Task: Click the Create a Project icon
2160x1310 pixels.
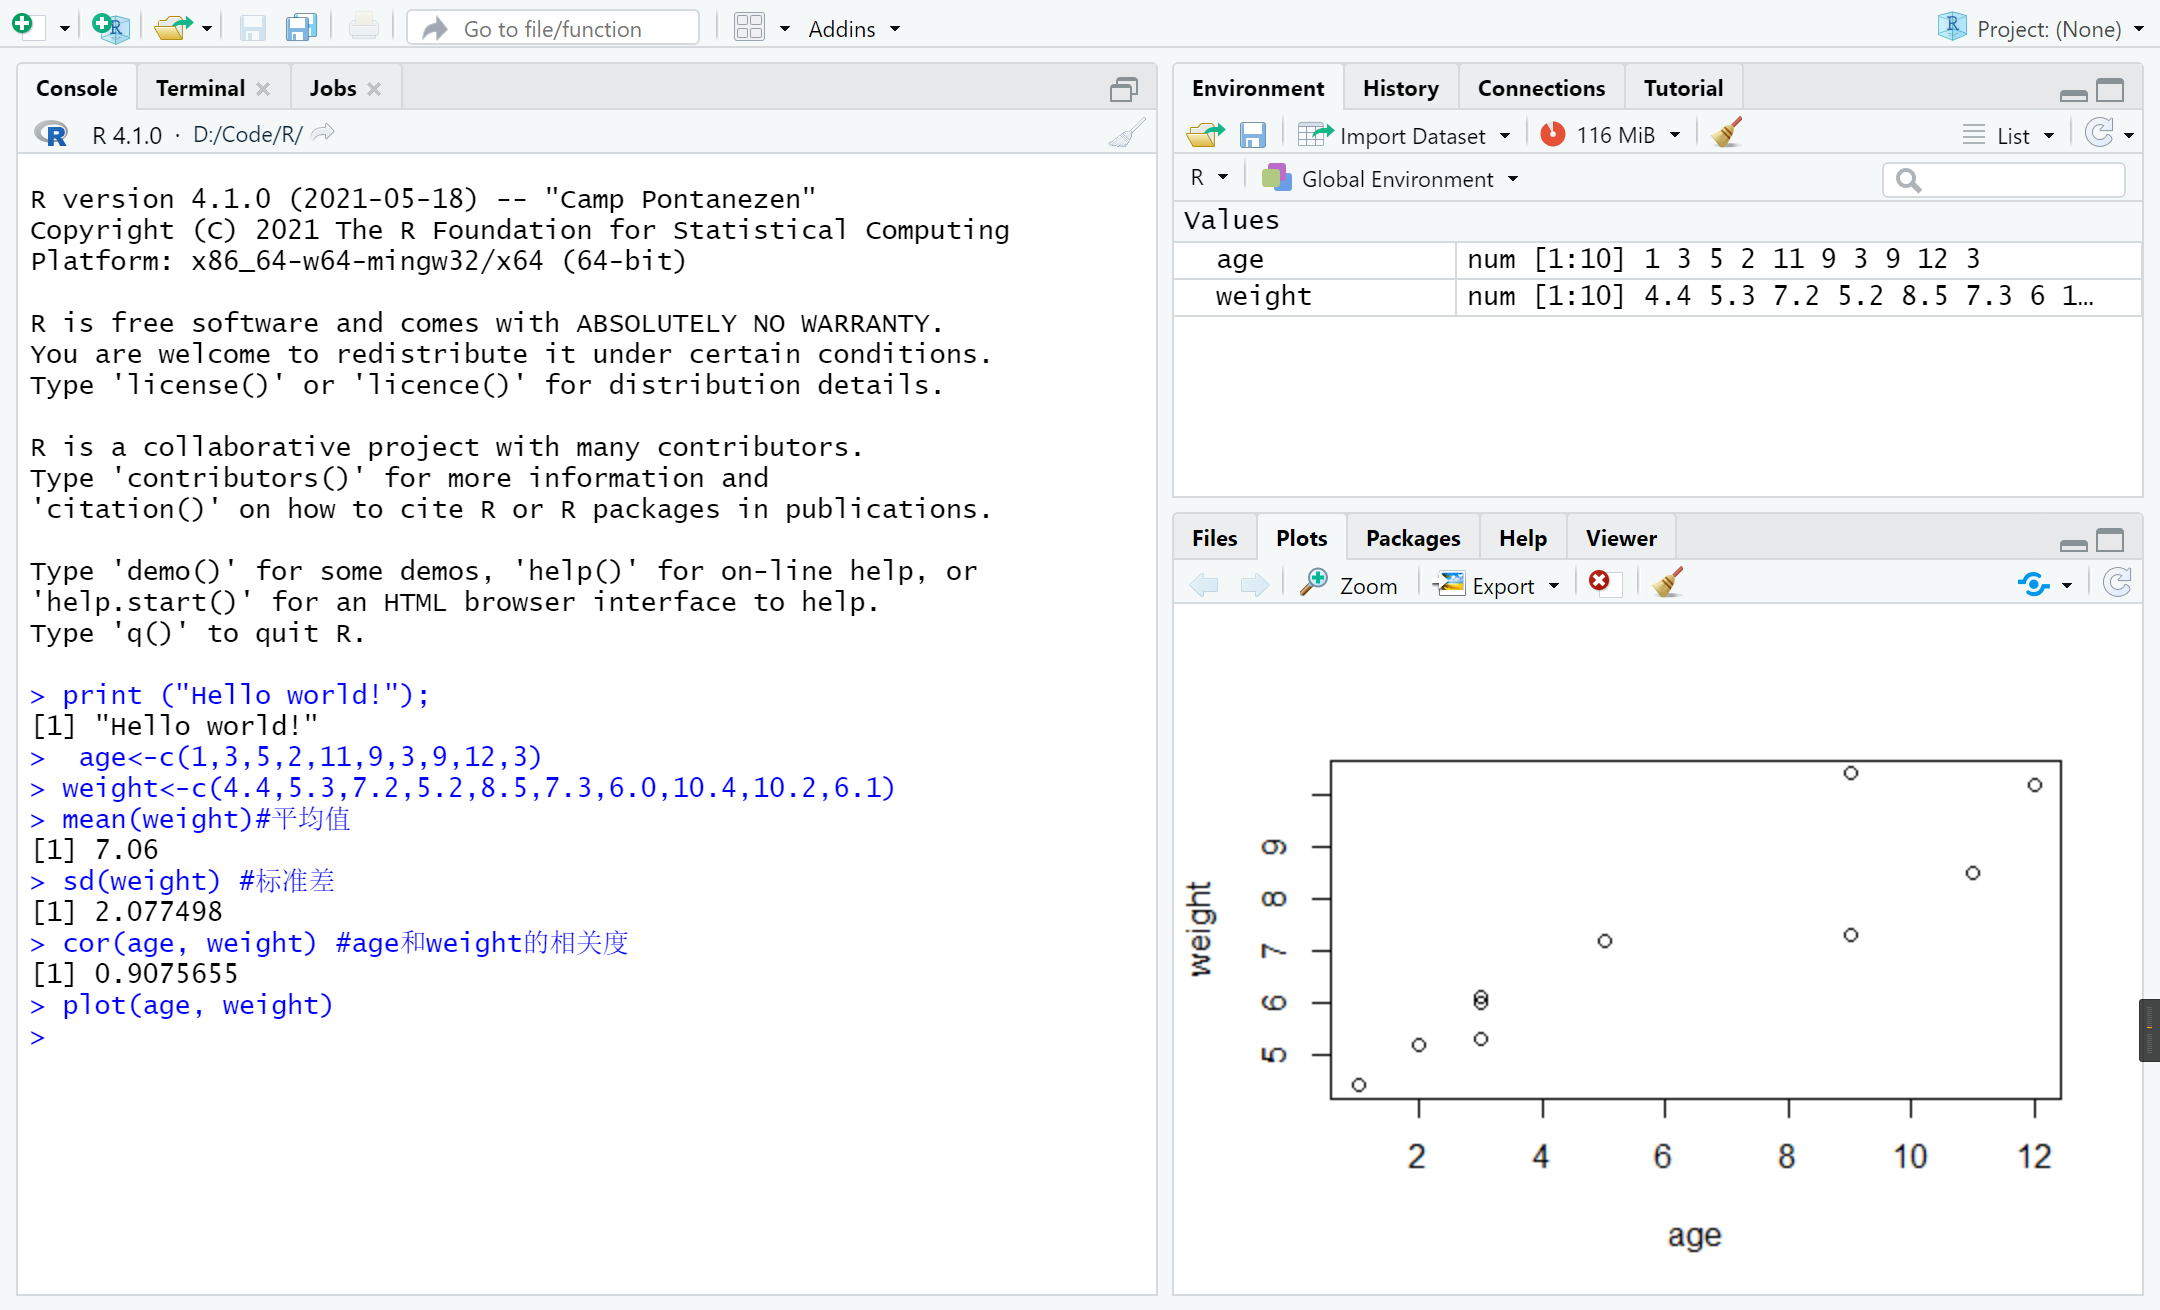Action: click(x=110, y=27)
